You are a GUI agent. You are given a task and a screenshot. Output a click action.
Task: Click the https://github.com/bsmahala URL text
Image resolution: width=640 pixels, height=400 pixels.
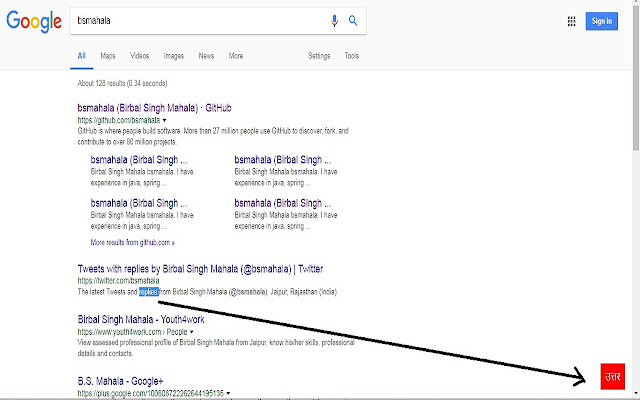coord(119,120)
